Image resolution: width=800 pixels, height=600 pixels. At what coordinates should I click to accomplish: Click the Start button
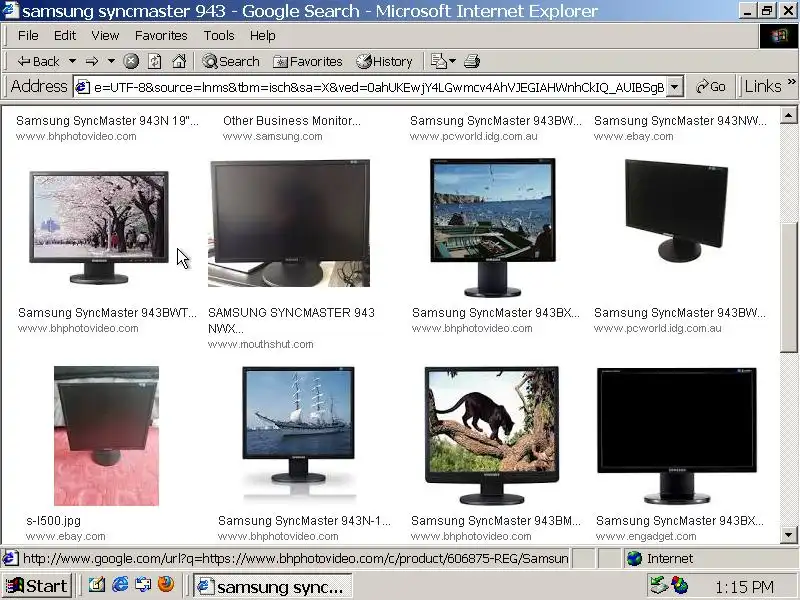[x=36, y=586]
